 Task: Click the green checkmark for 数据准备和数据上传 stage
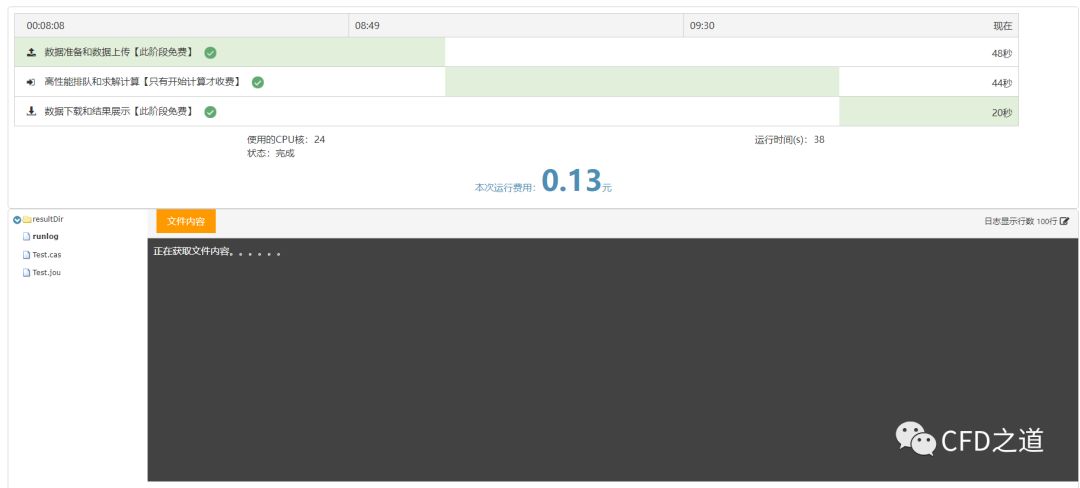pos(210,52)
